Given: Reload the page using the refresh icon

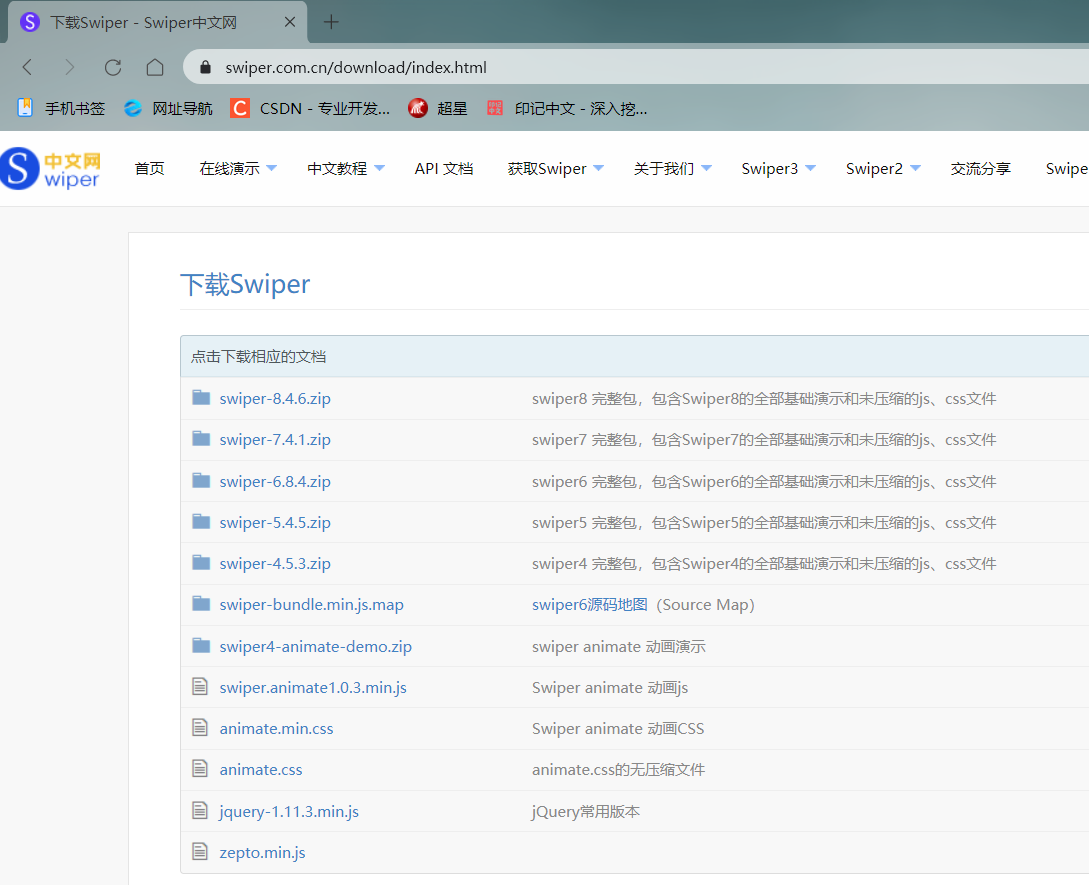Looking at the screenshot, I should tap(110, 67).
